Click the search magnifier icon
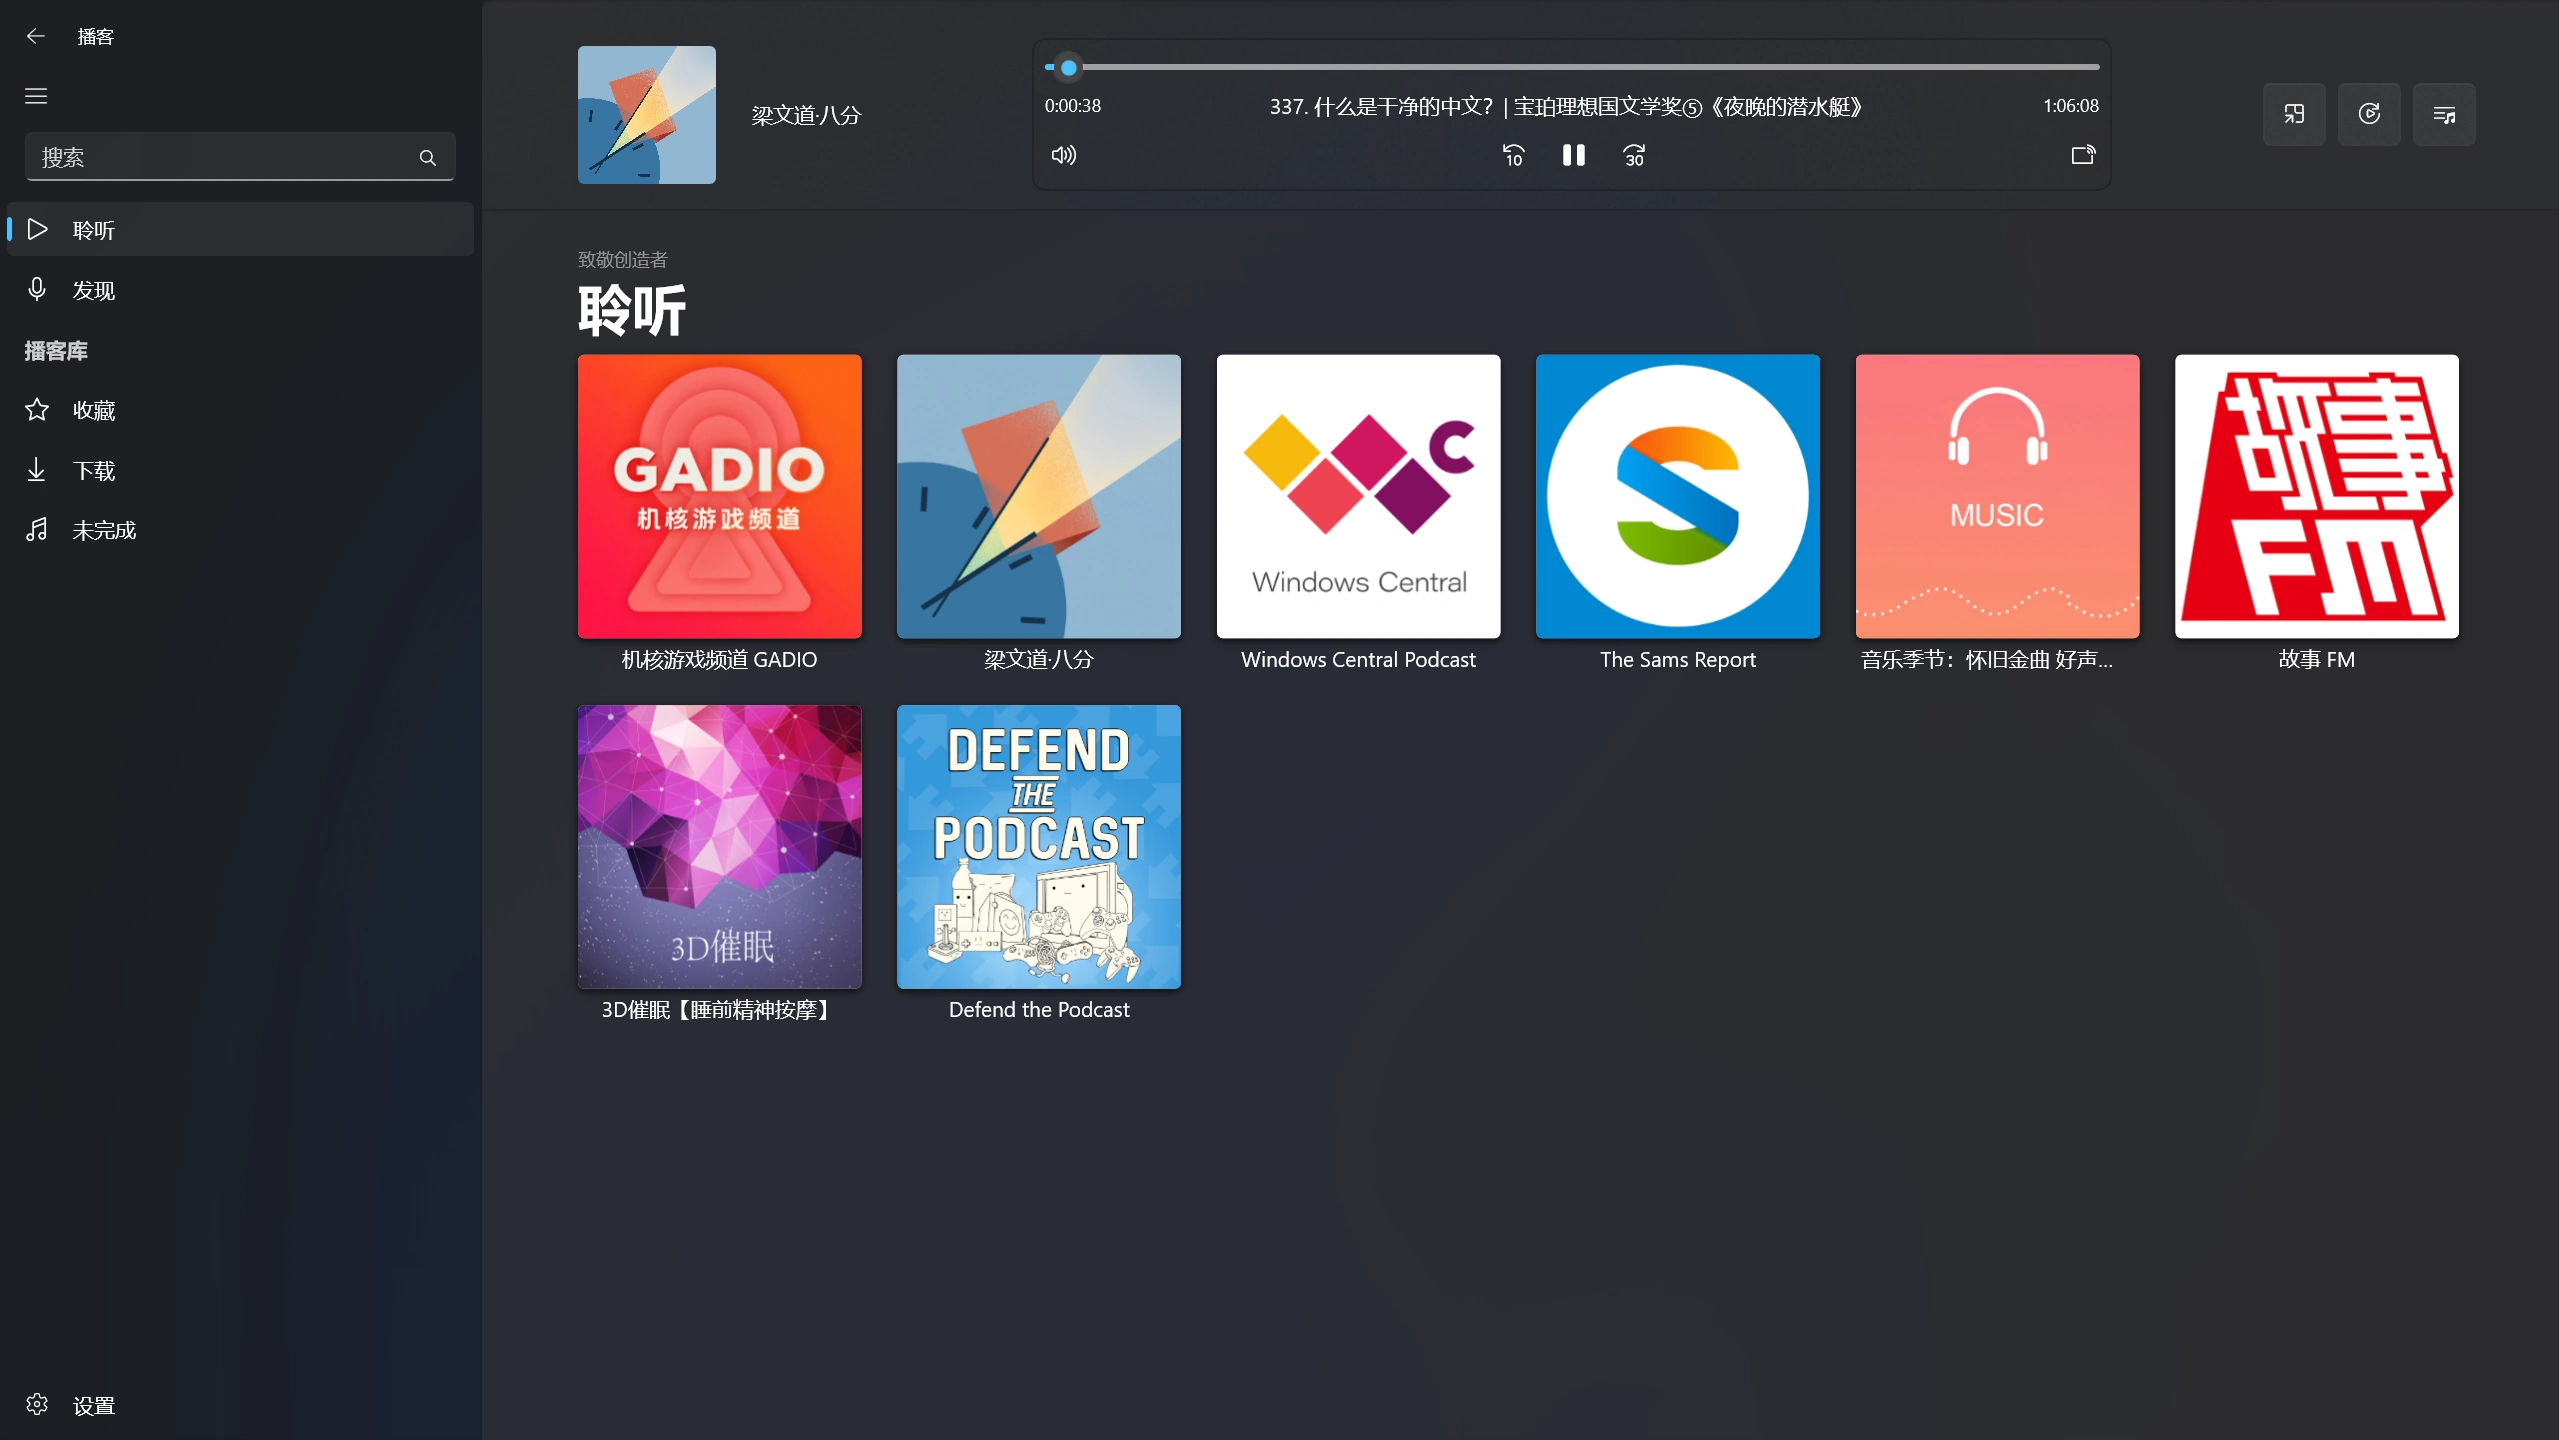 [427, 157]
